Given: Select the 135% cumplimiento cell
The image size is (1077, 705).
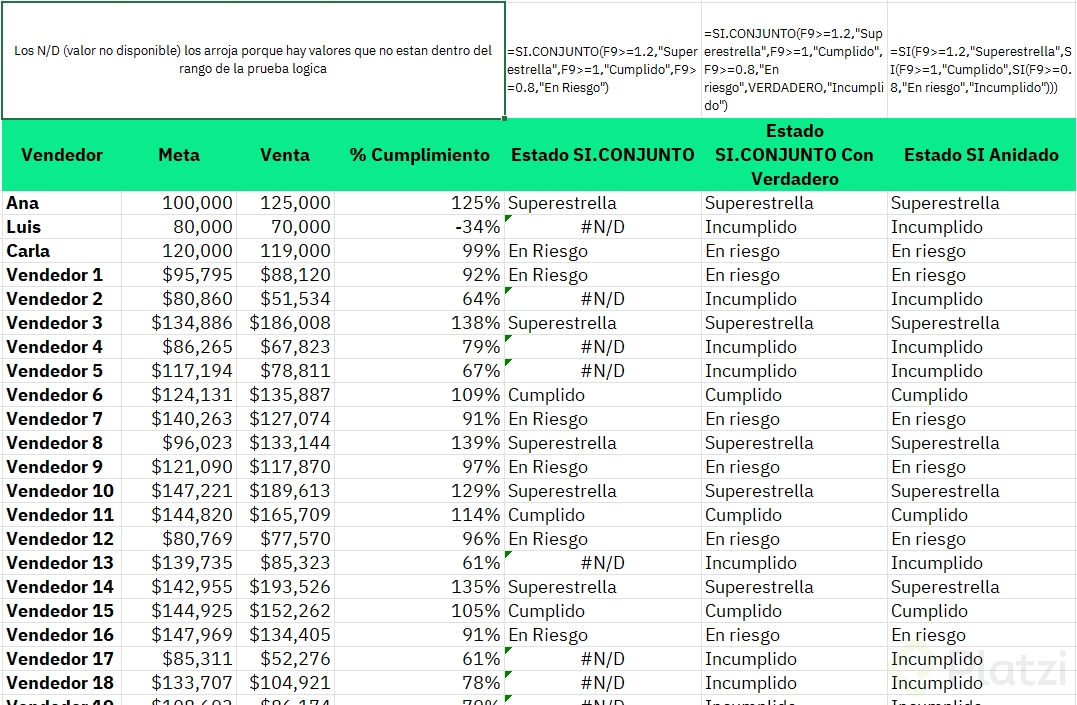Looking at the screenshot, I should point(420,588).
